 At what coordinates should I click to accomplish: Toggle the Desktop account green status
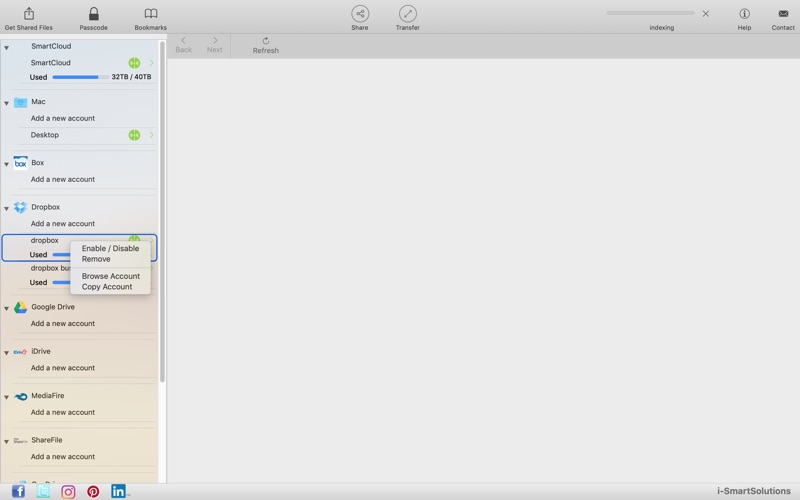coord(134,135)
